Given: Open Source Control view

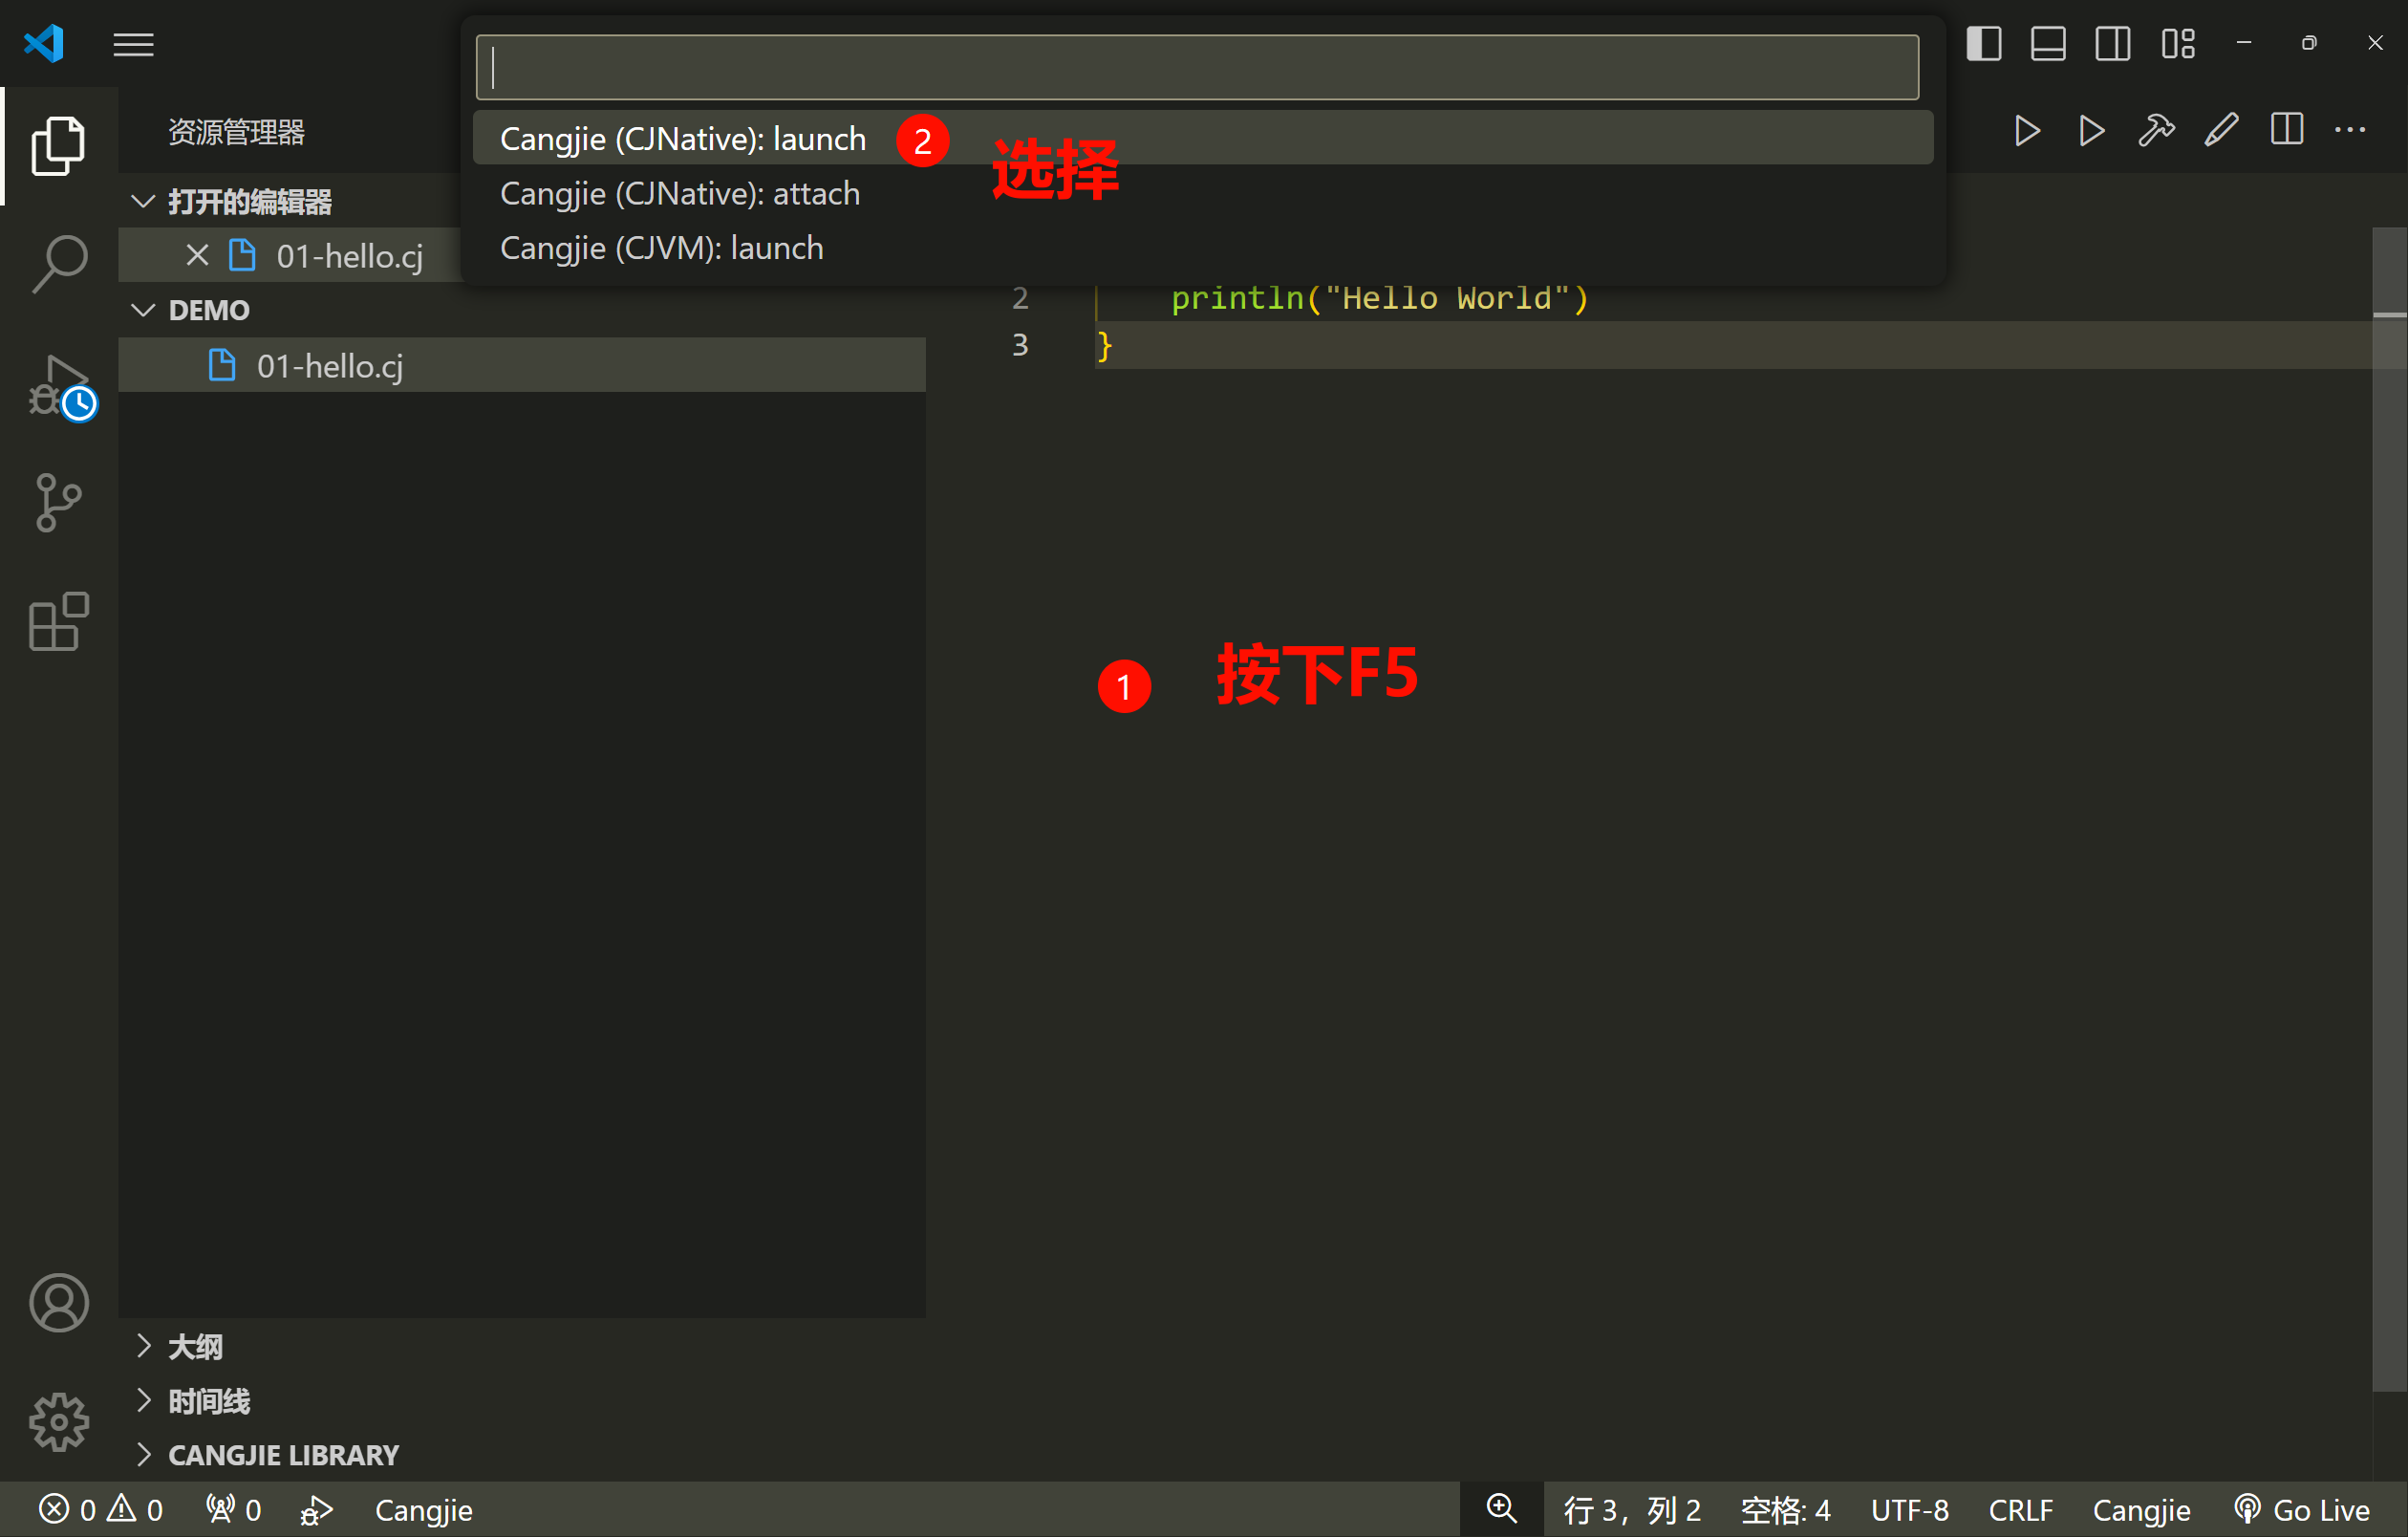Looking at the screenshot, I should coord(59,502).
